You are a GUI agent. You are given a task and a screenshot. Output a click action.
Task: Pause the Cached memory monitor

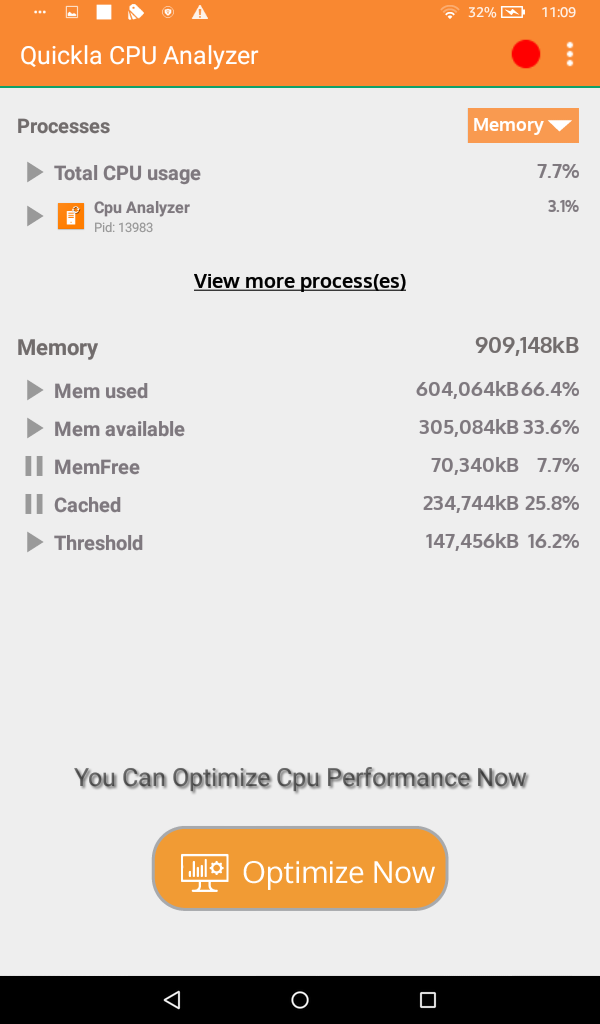(x=33, y=504)
